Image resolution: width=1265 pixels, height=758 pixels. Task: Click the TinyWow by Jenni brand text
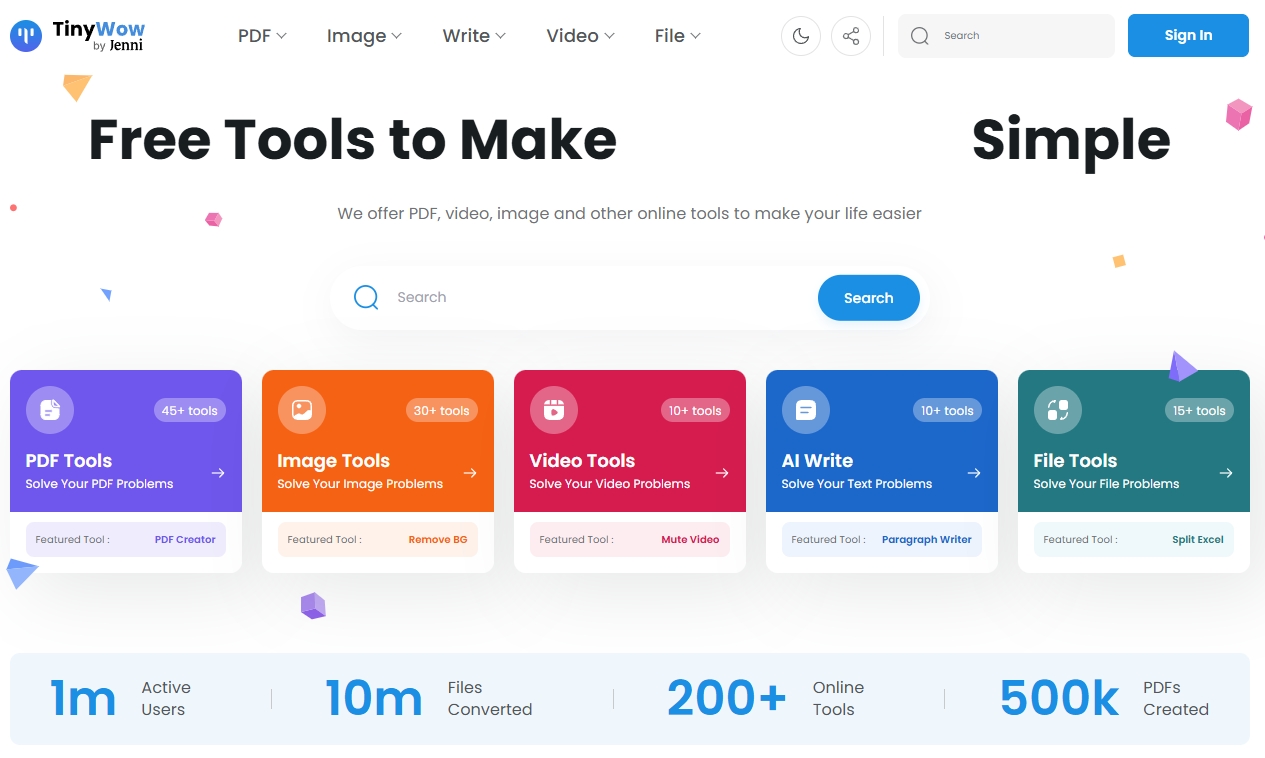98,36
